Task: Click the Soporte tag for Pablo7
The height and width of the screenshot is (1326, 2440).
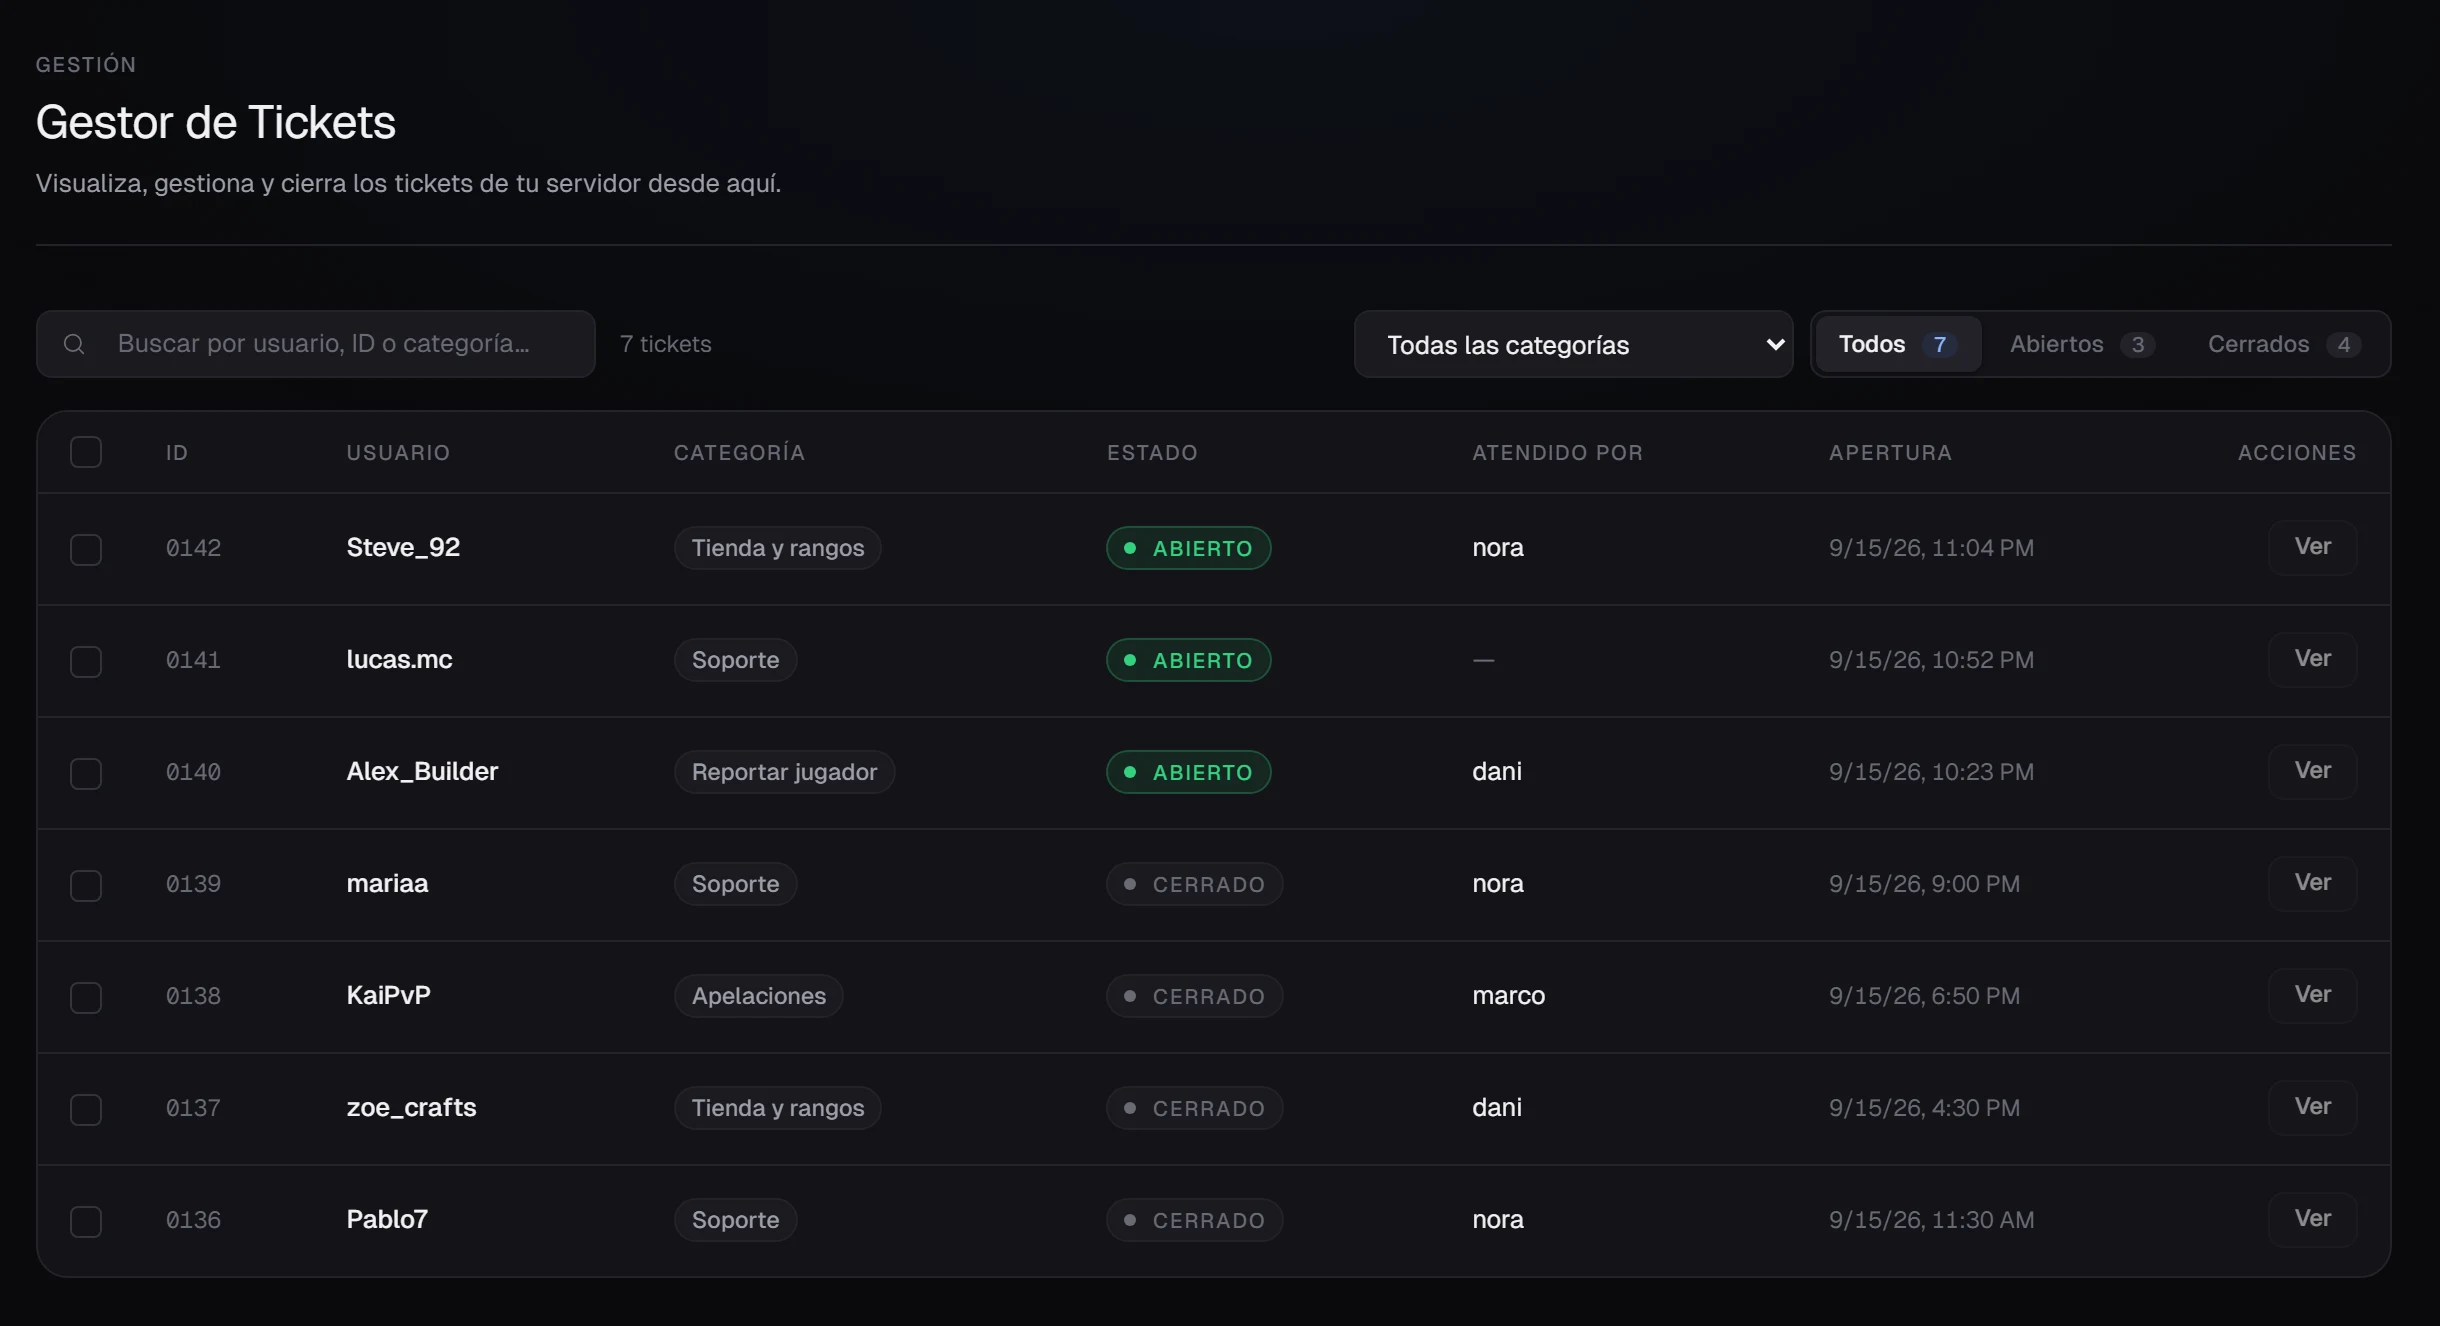Action: pyautogui.click(x=735, y=1220)
